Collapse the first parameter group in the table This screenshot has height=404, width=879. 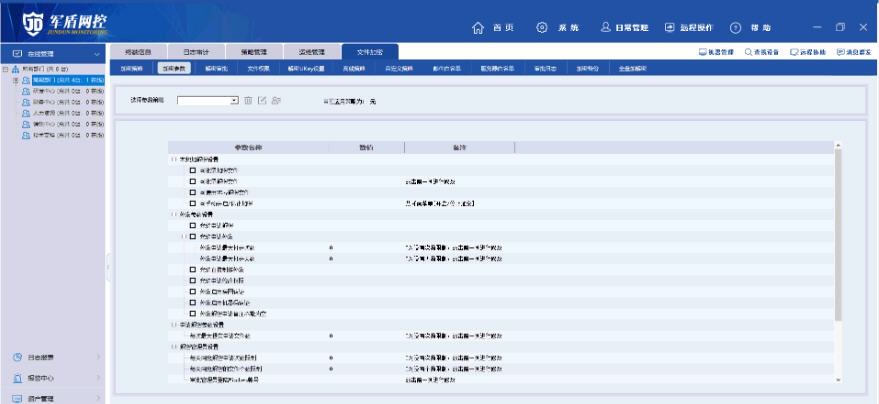click(173, 159)
